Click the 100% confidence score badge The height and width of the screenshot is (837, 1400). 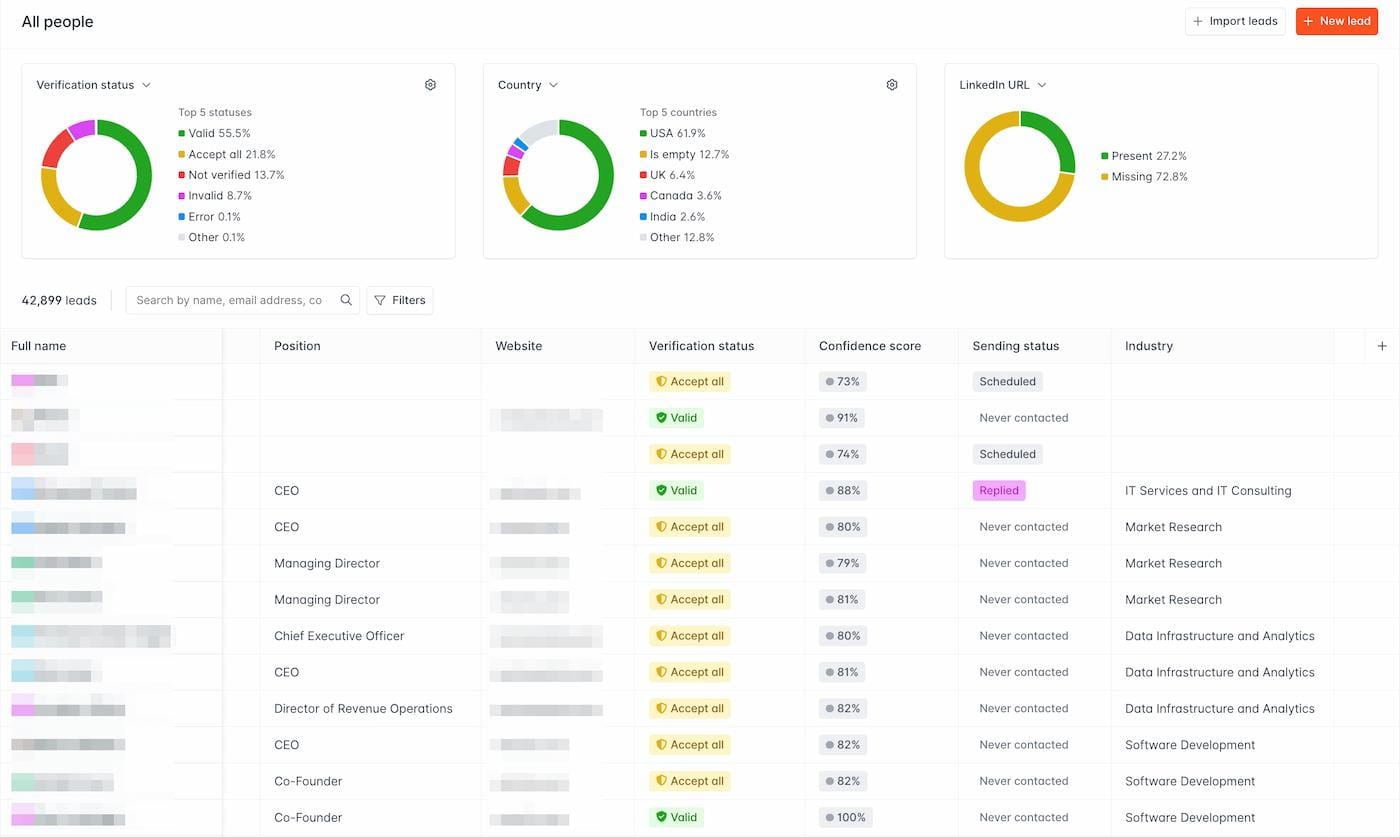point(846,817)
